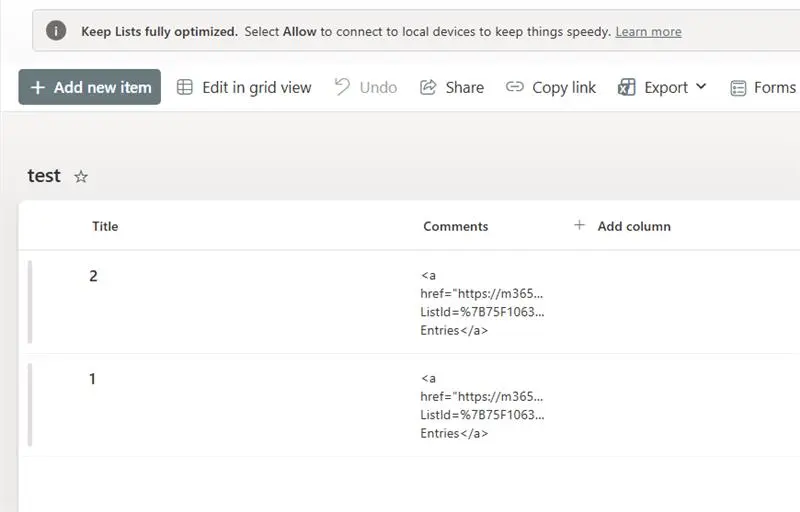This screenshot has width=800, height=512.
Task: Click the Comments cell in row 1
Action: [482, 406]
